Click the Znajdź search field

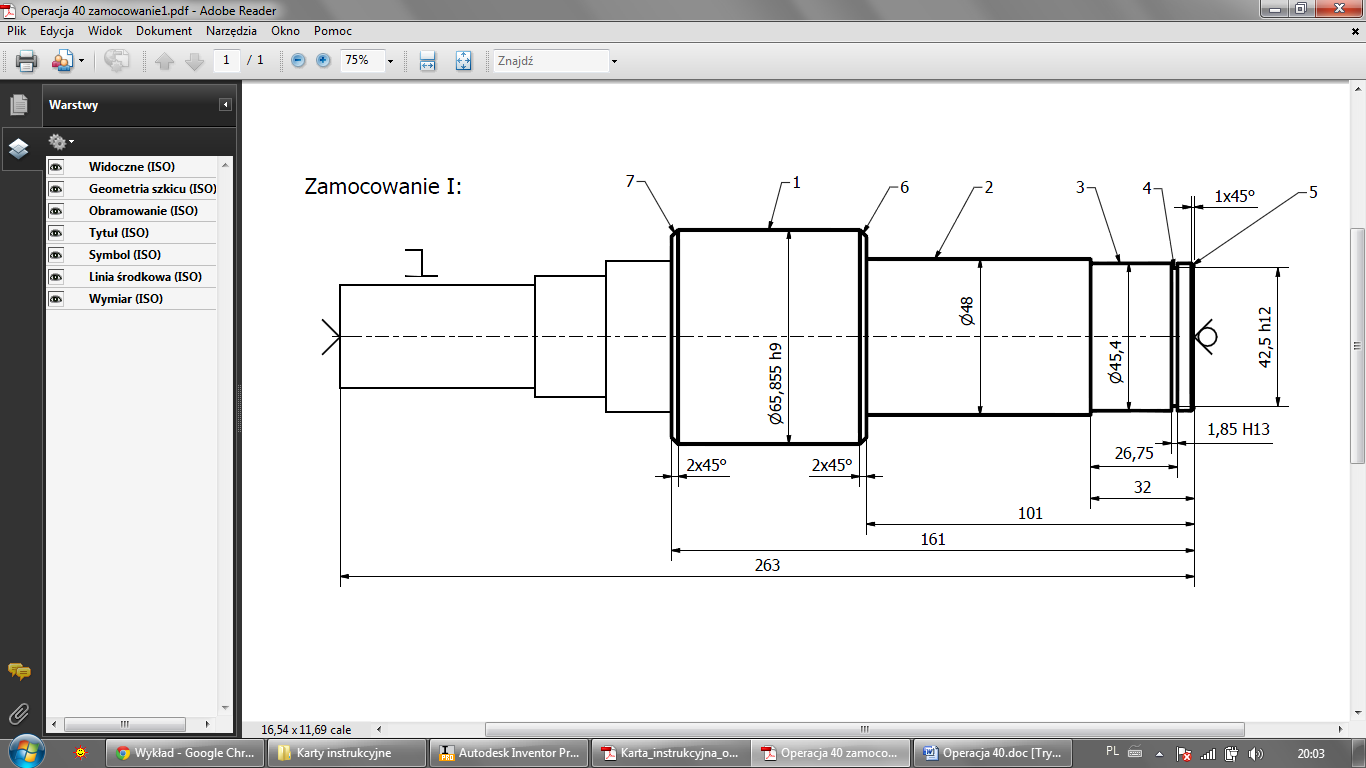click(x=550, y=61)
